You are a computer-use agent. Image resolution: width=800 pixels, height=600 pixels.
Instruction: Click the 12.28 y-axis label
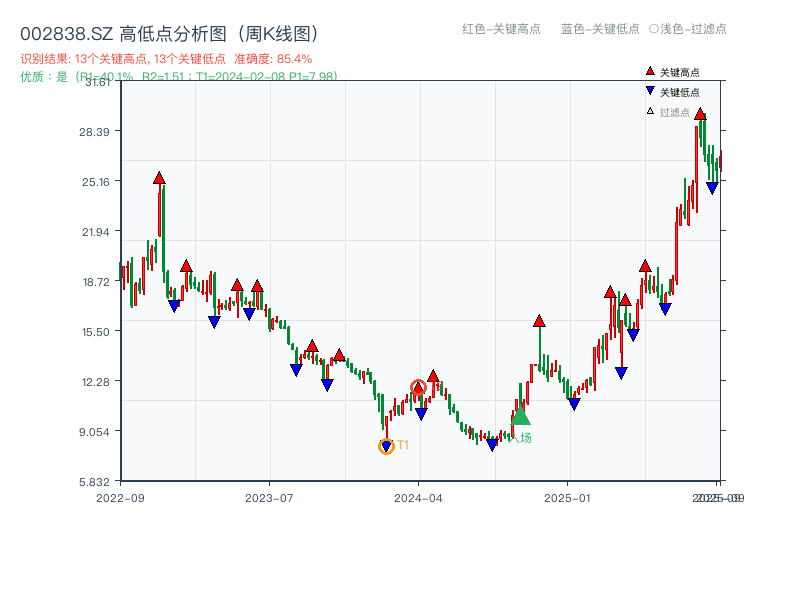95,382
